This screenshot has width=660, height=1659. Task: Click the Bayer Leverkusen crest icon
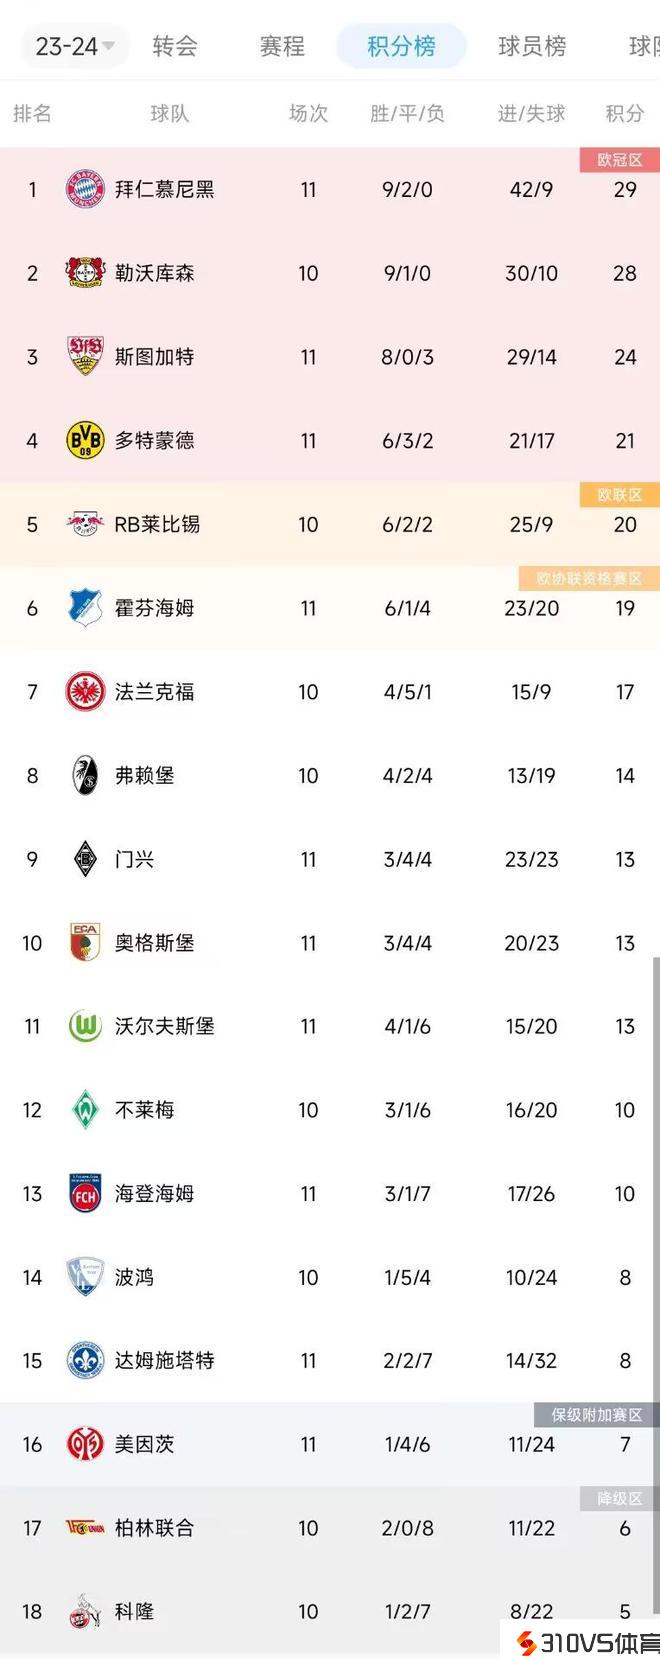85,273
